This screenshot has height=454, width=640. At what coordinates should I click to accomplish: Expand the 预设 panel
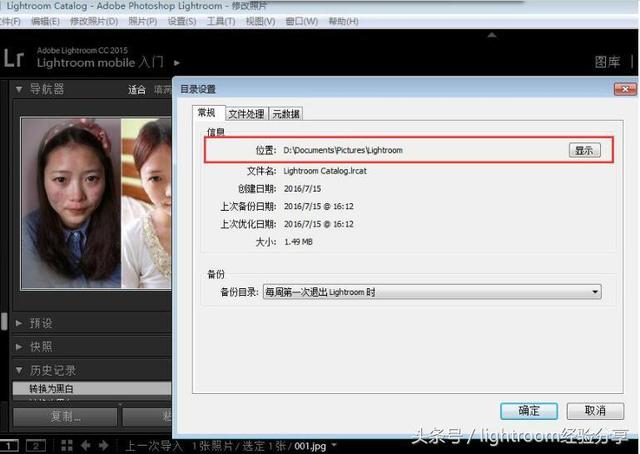(x=19, y=323)
